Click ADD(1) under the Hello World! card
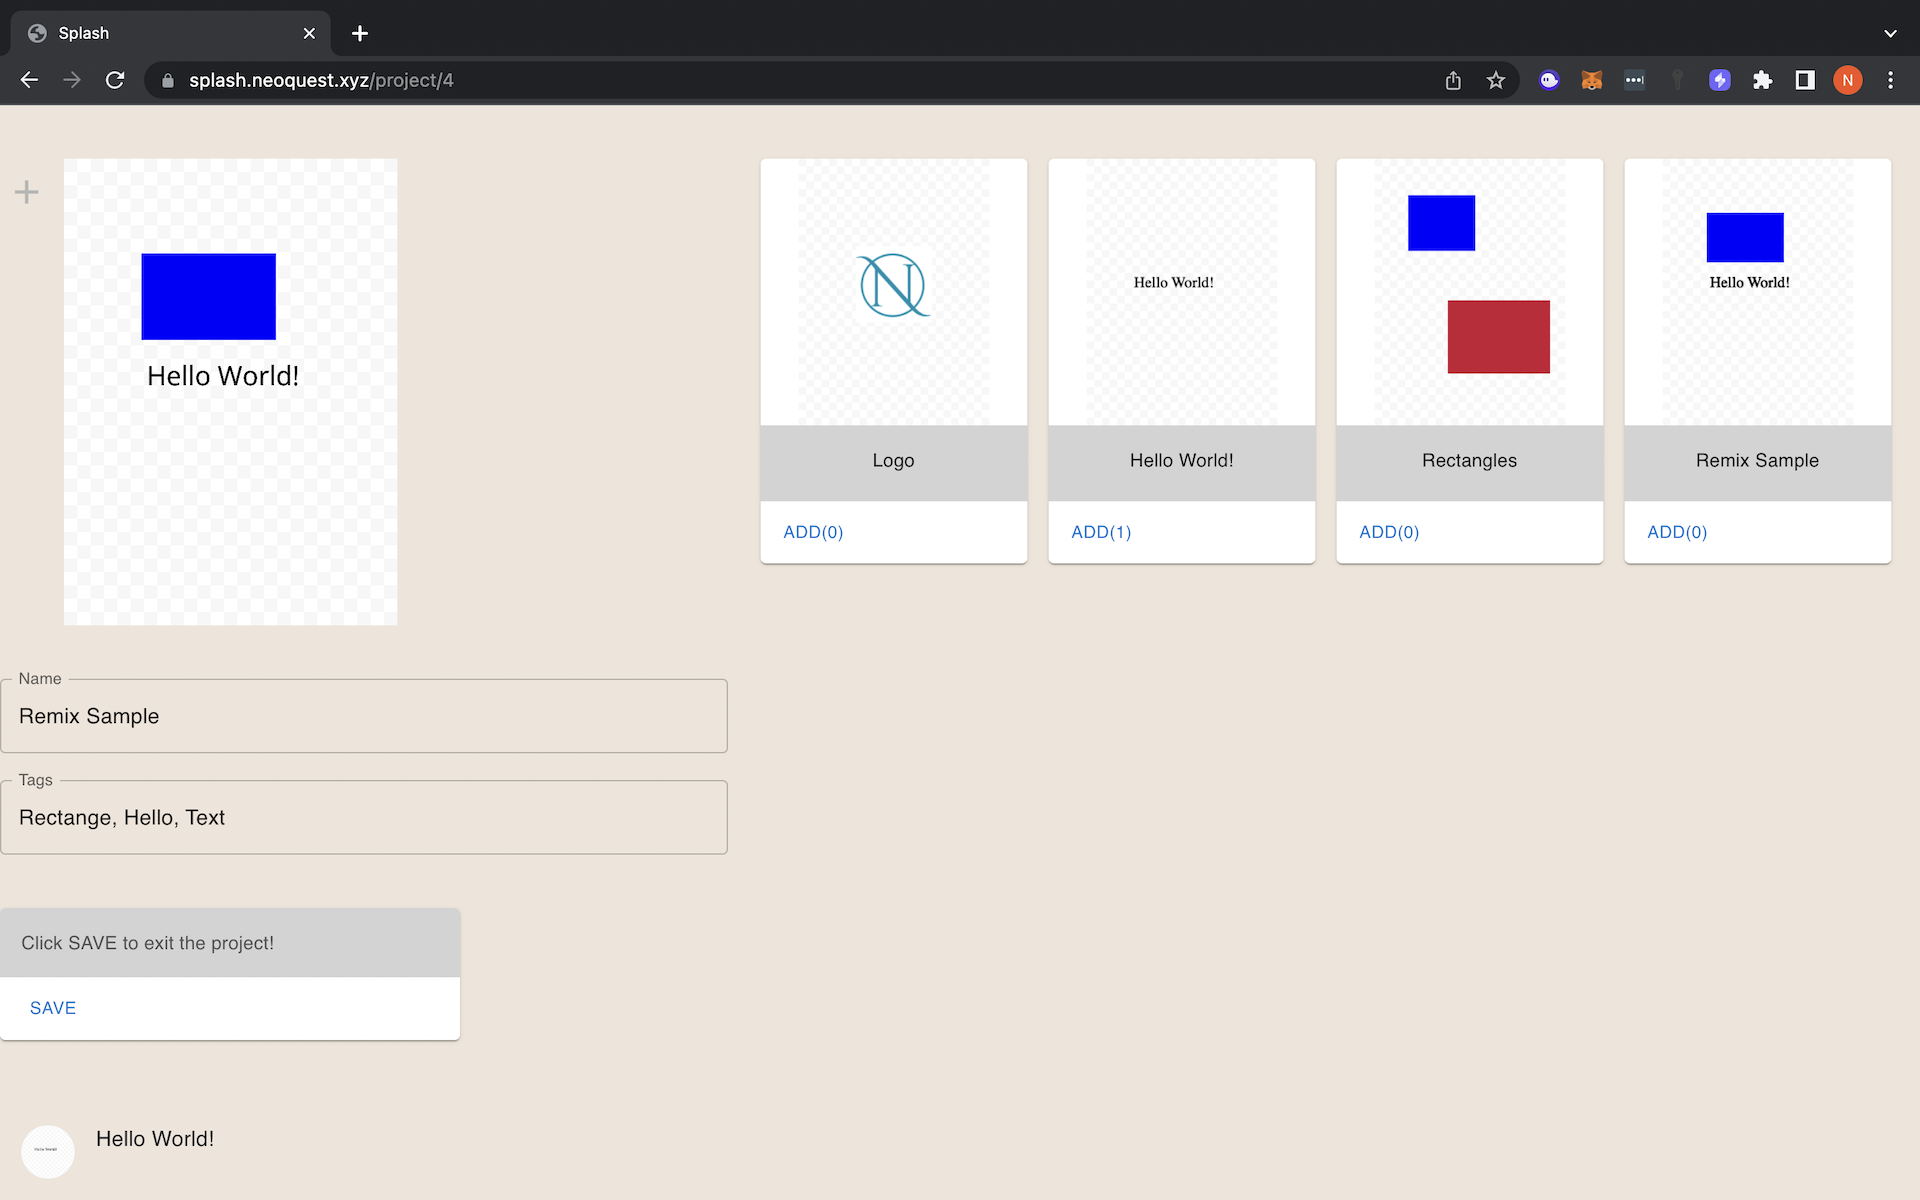Screen dimensions: 1920x1200 1100,532
